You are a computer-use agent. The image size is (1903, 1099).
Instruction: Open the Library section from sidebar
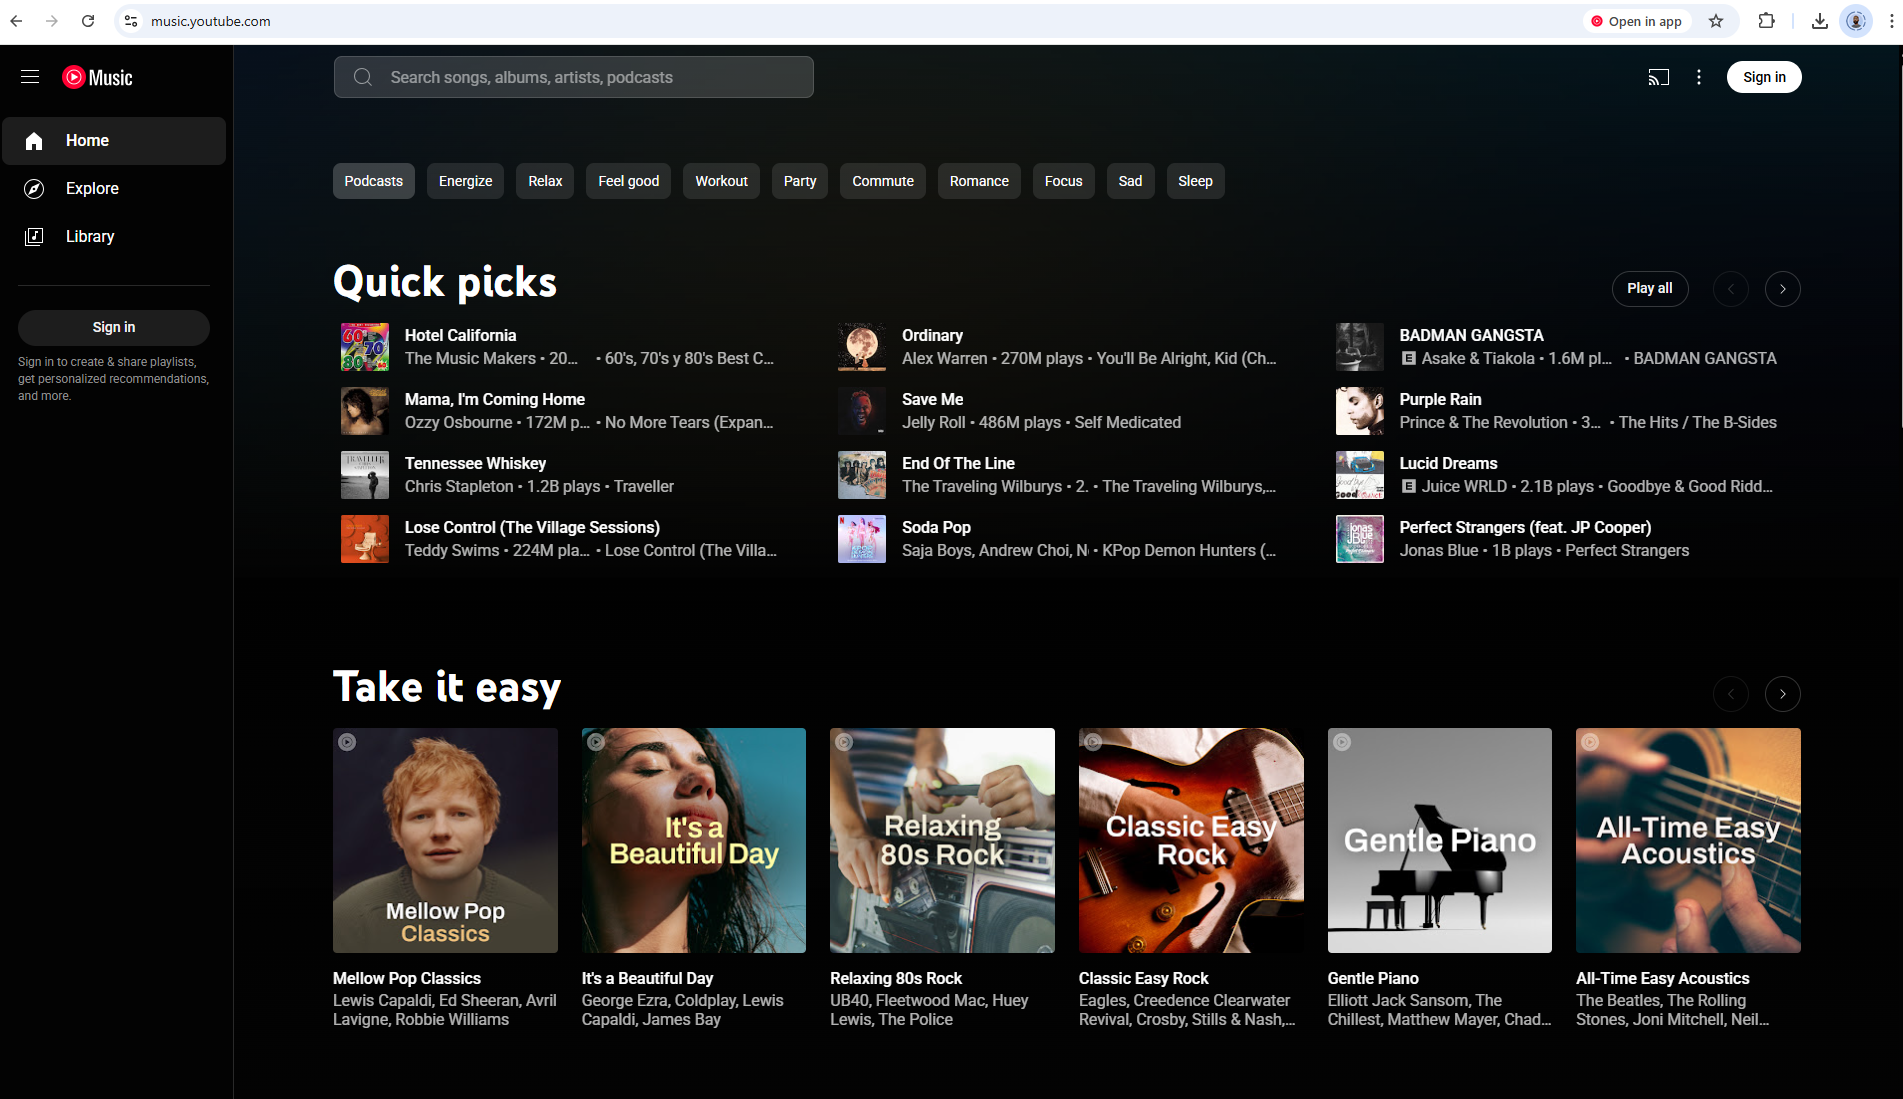tap(90, 236)
